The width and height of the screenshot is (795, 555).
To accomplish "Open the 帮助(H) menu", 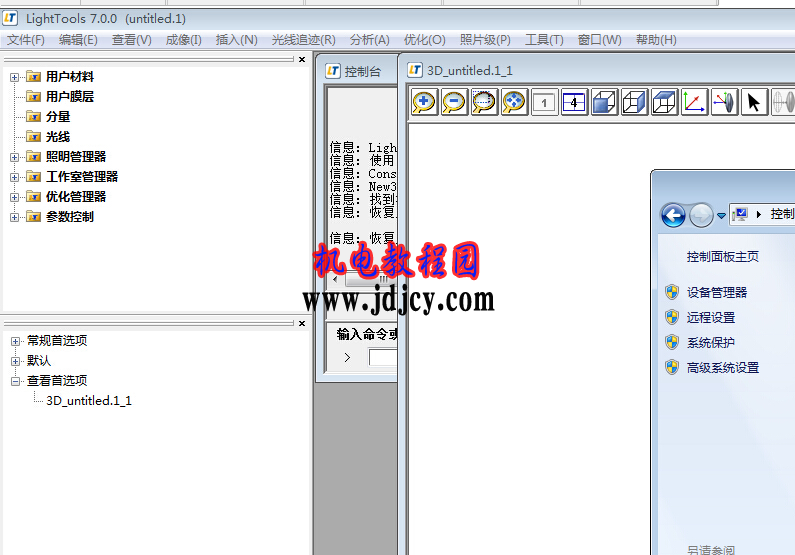I will (656, 40).
